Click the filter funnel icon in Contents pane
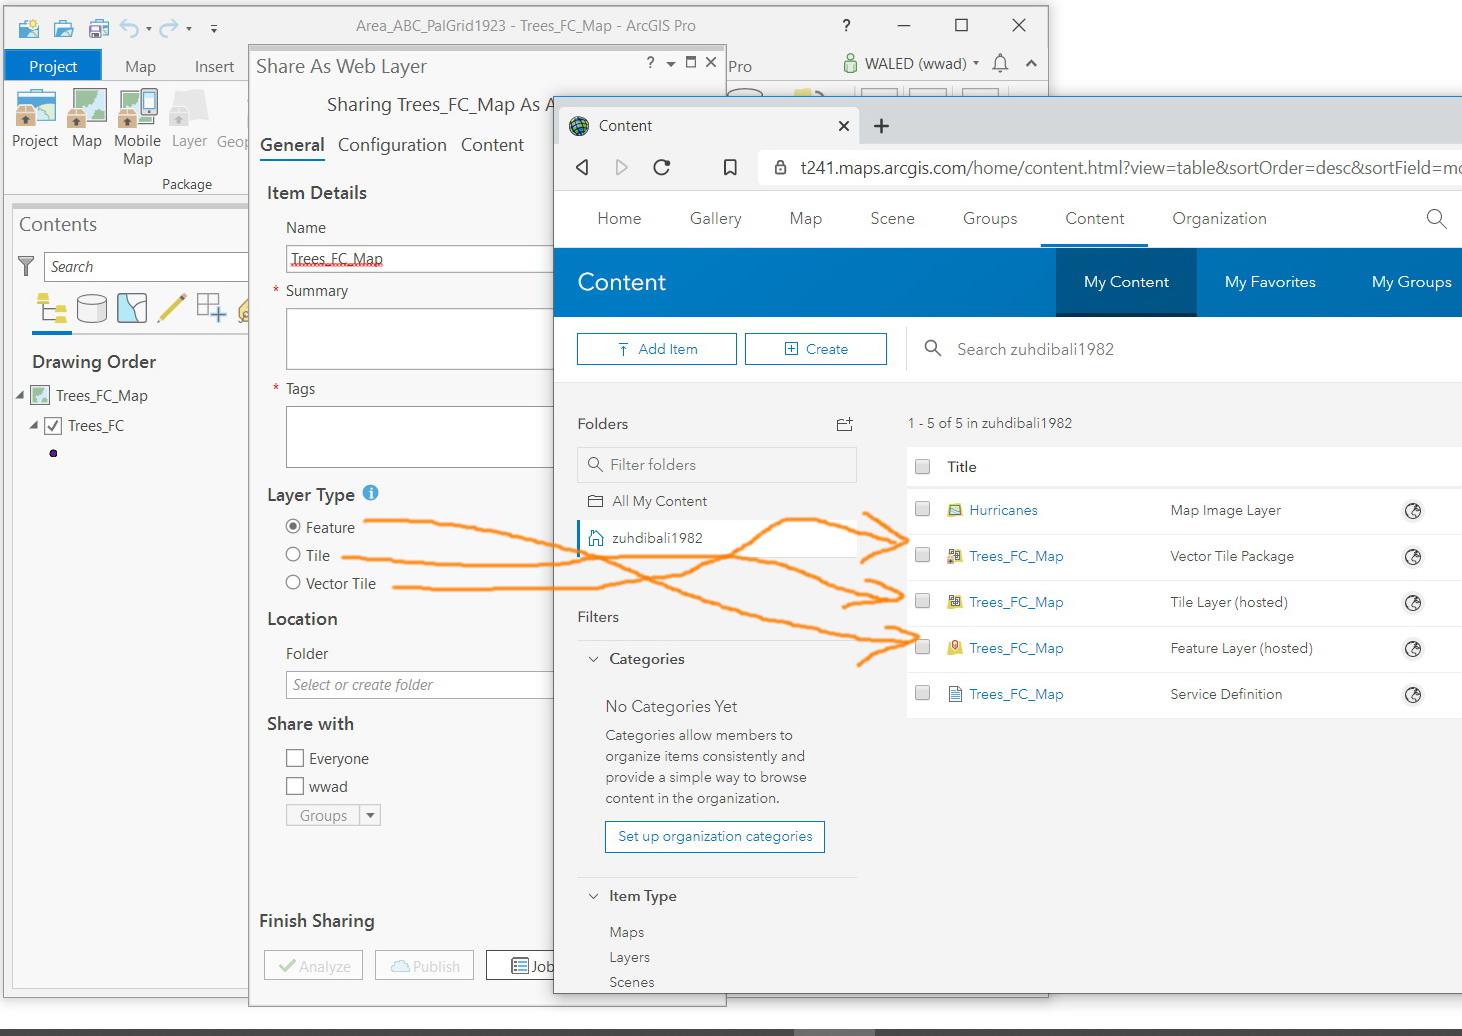 26,266
